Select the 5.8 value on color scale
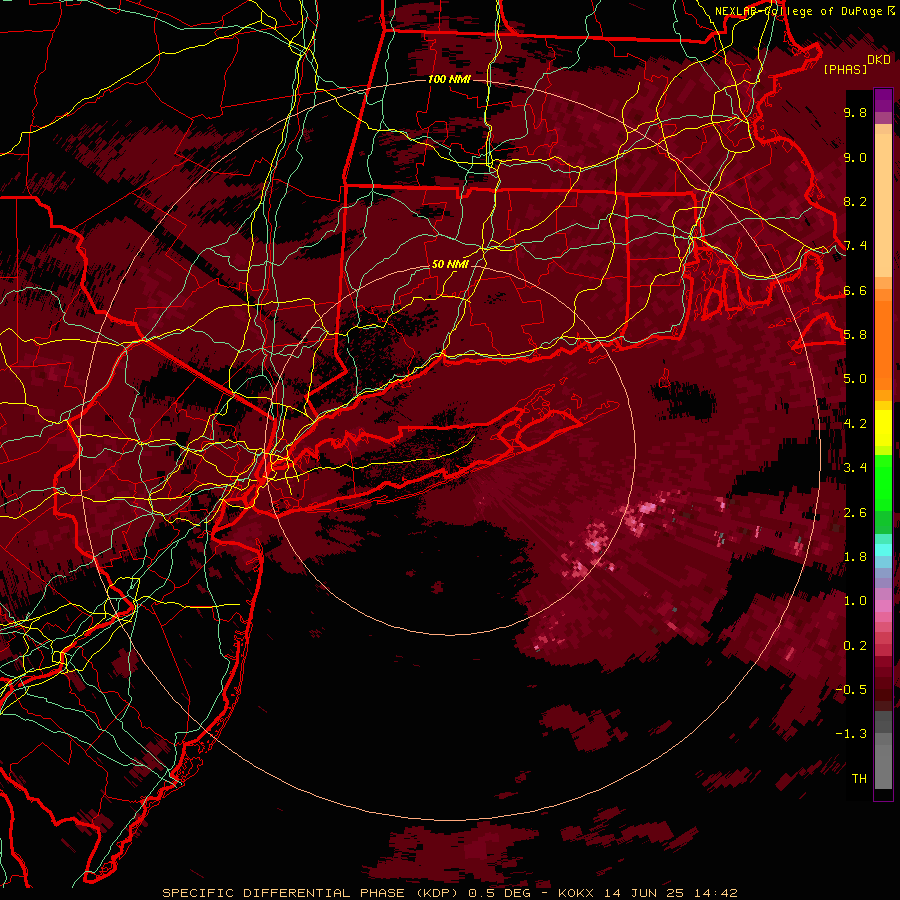 pyautogui.click(x=855, y=335)
